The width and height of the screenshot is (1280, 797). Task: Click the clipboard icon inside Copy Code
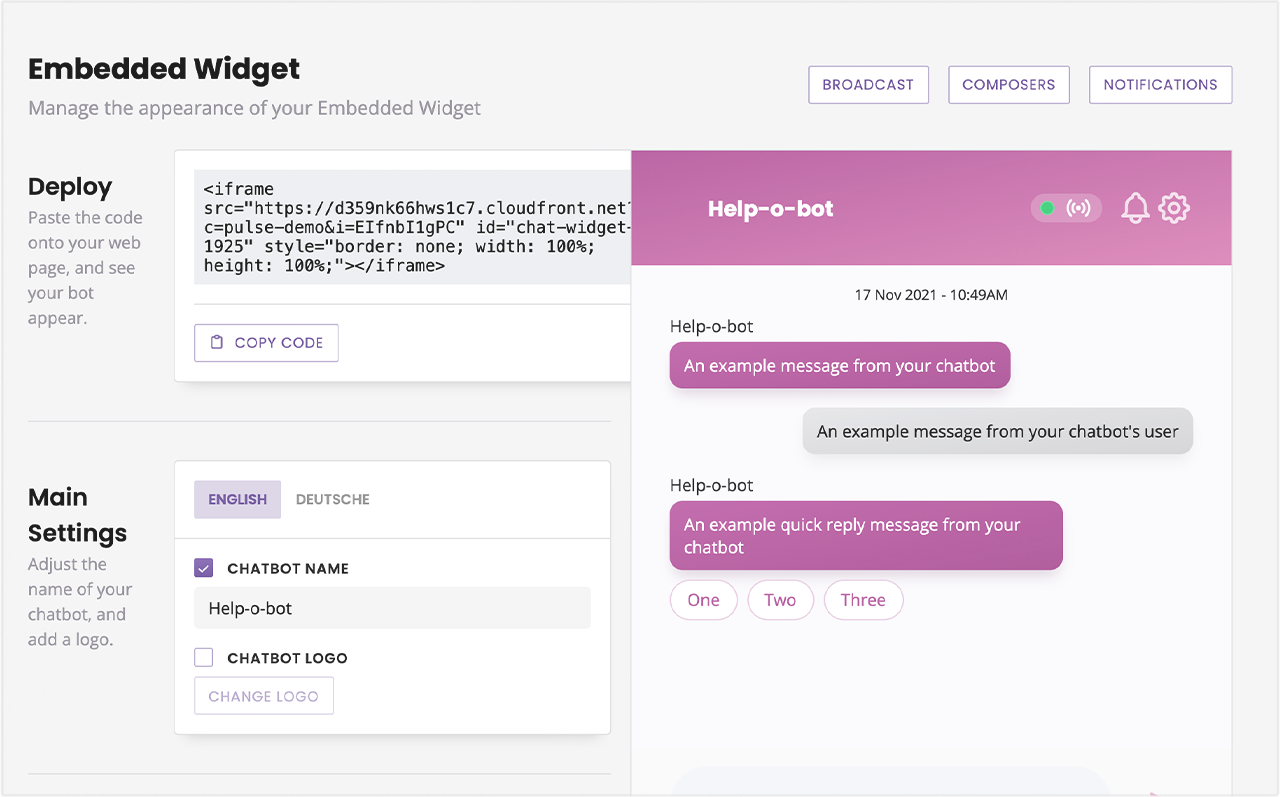pos(216,342)
